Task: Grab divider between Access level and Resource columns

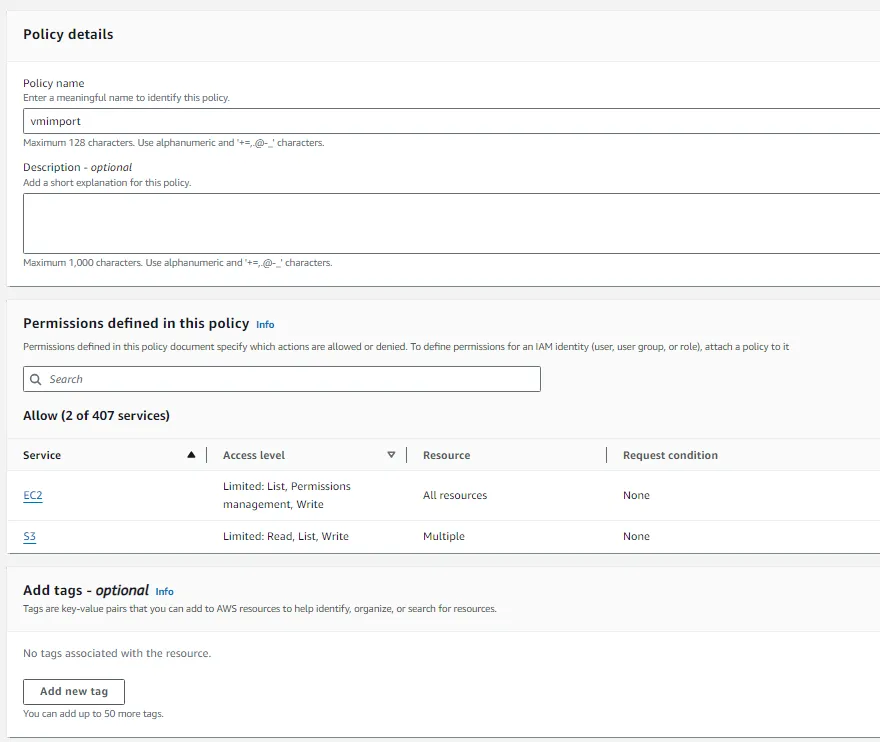Action: click(407, 455)
